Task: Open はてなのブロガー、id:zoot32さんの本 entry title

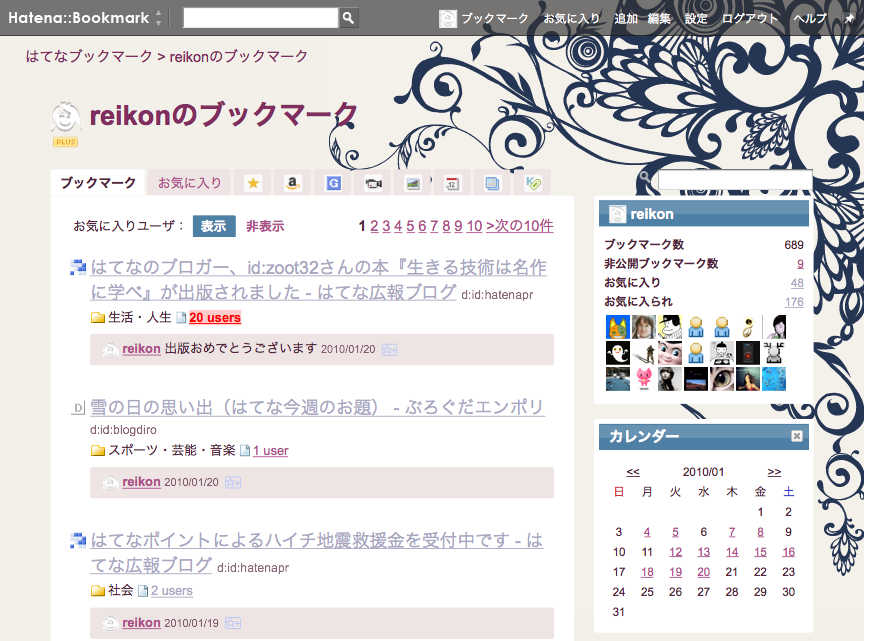Action: (x=318, y=279)
